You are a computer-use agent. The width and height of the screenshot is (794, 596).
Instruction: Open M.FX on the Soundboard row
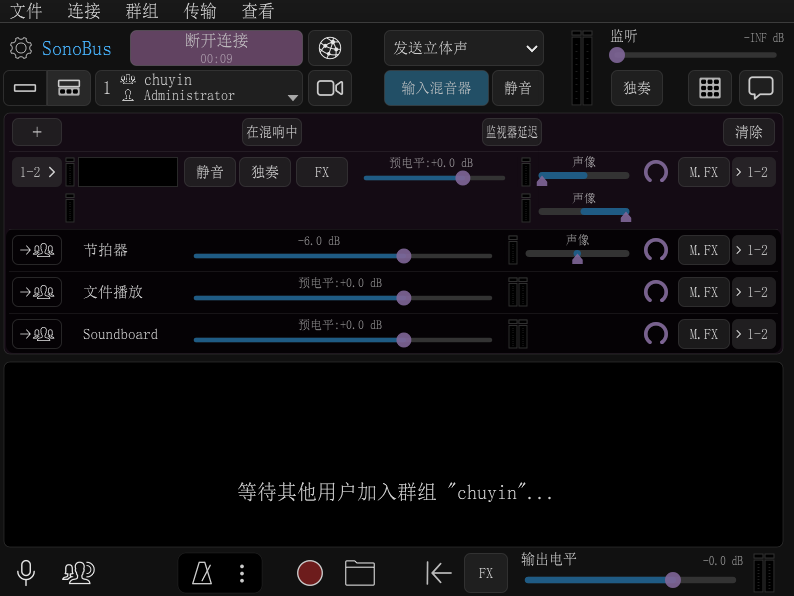point(703,334)
